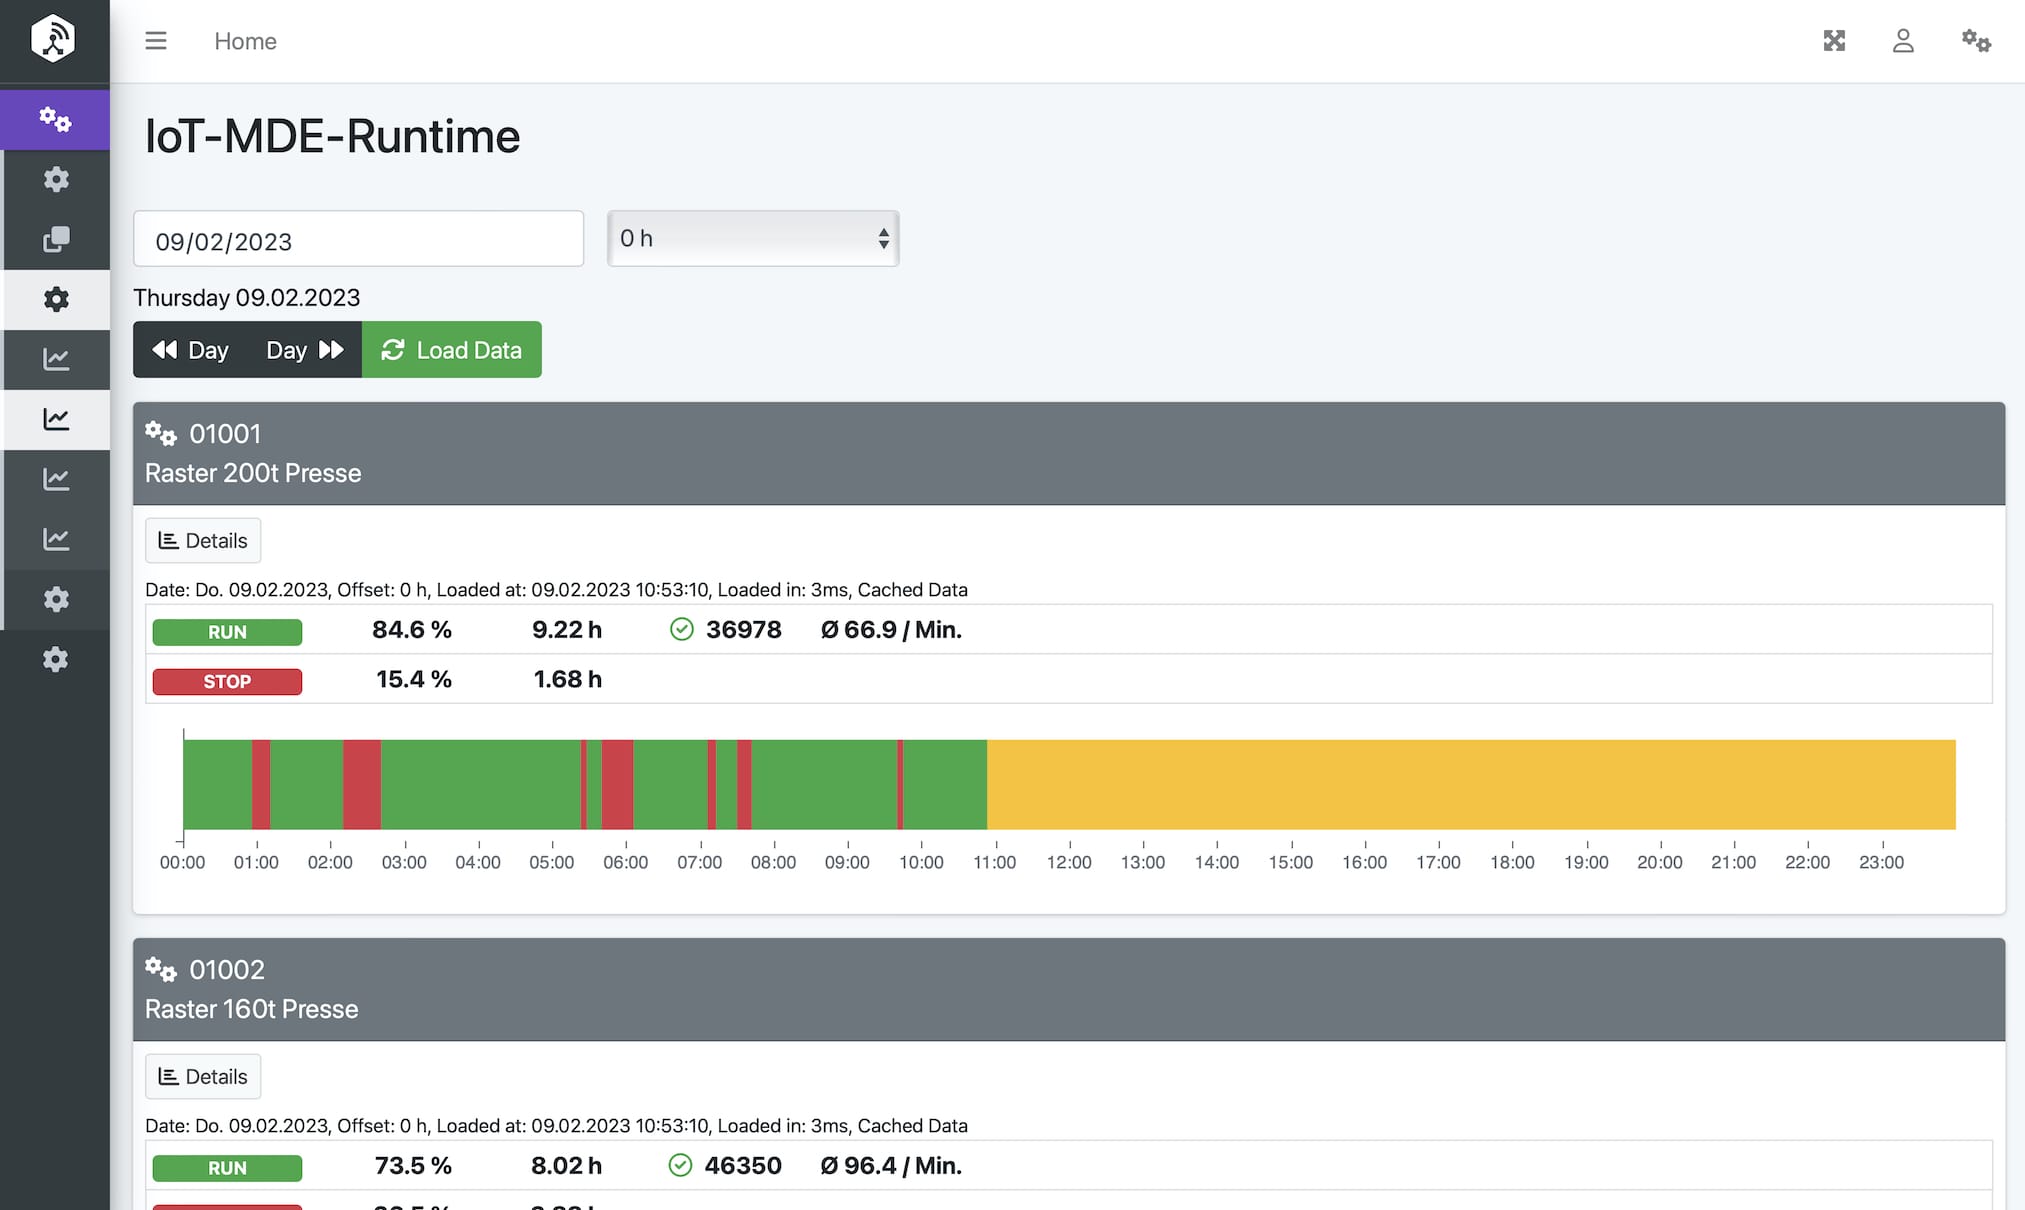
Task: Go to next day with the Day forward button
Action: (x=304, y=350)
